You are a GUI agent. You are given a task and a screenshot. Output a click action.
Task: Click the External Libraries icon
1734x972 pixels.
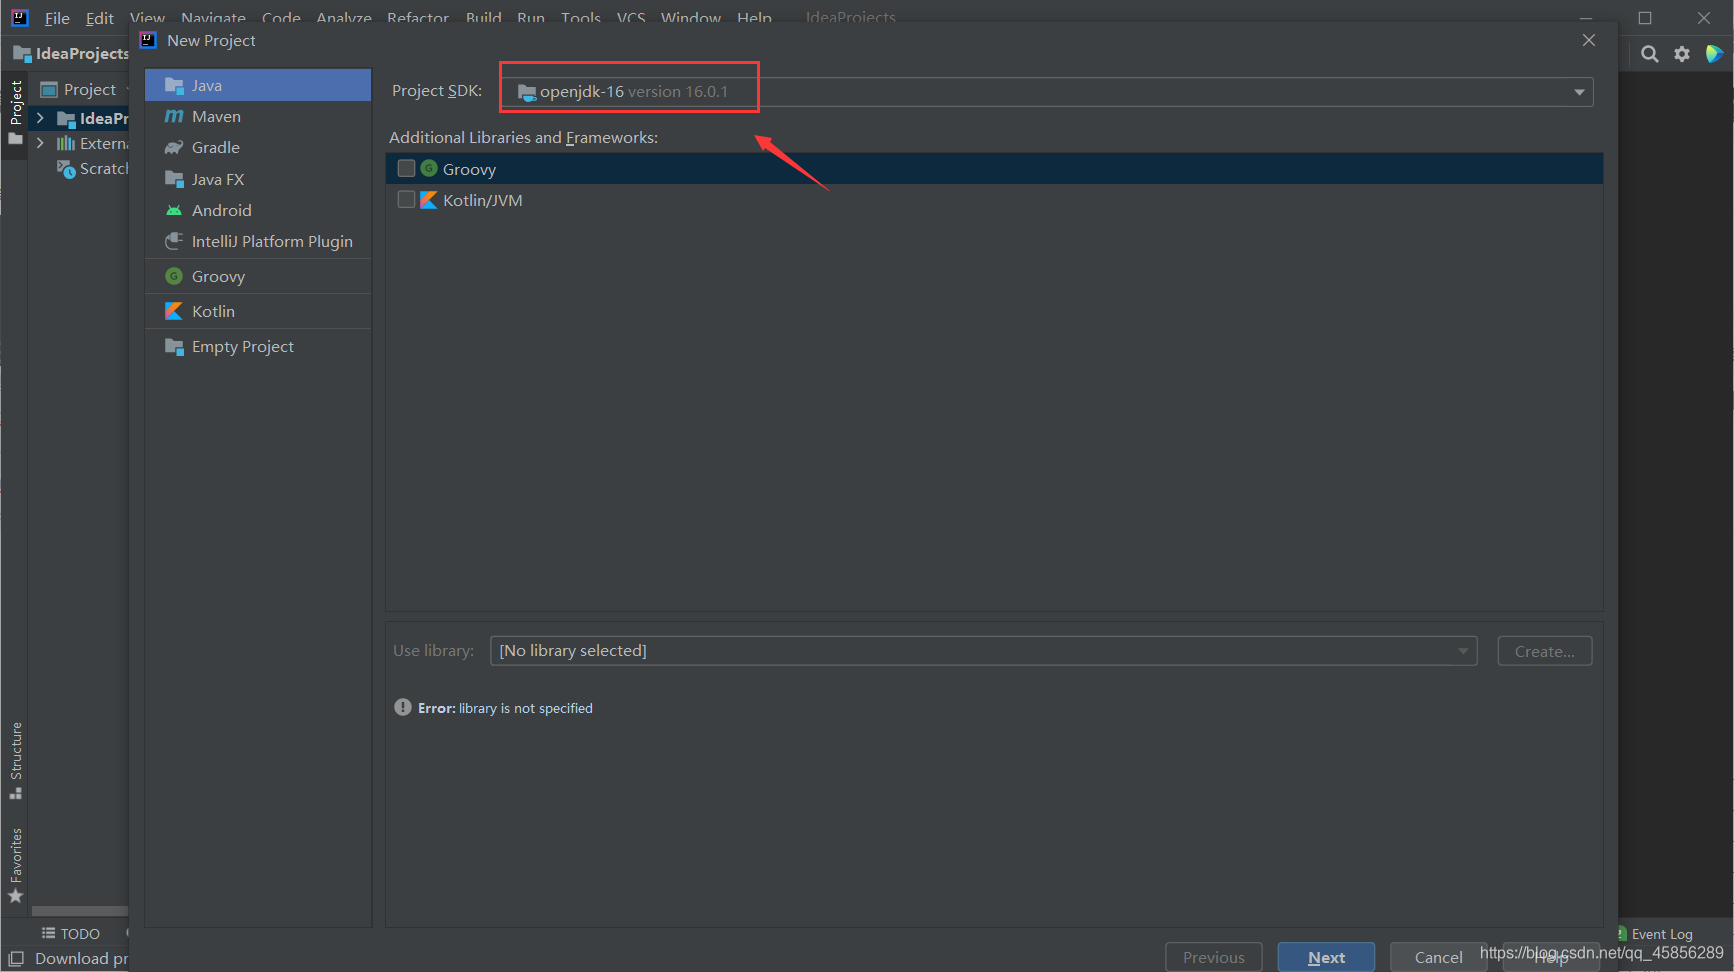coord(66,143)
